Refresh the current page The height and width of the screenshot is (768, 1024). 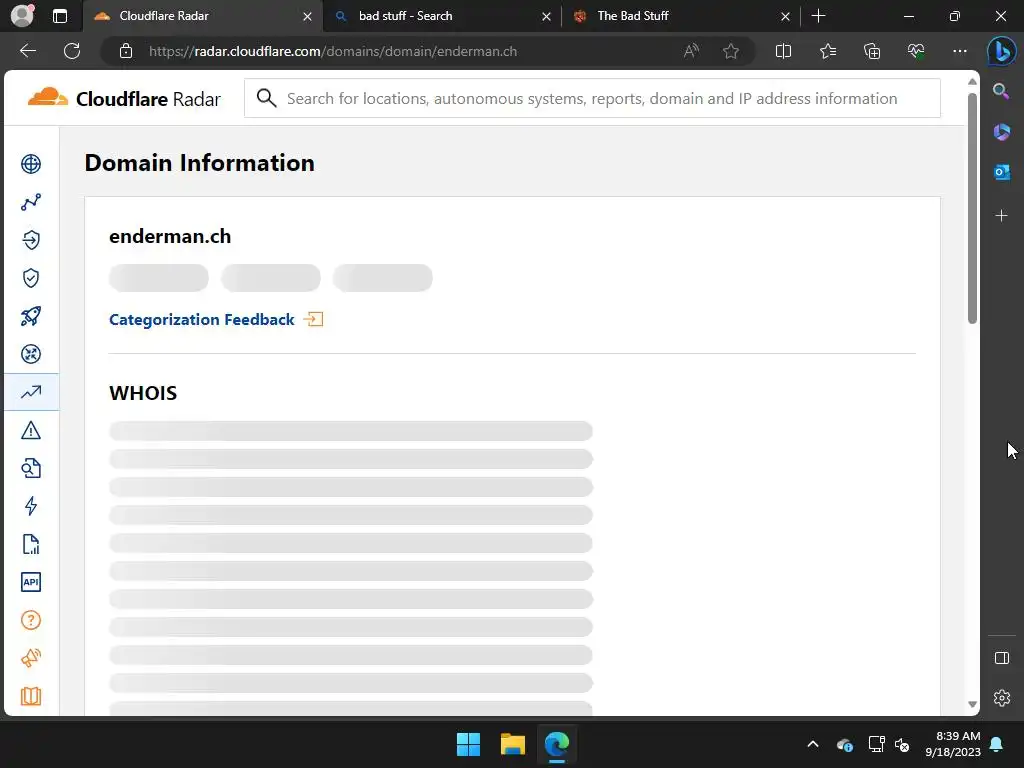coord(72,51)
